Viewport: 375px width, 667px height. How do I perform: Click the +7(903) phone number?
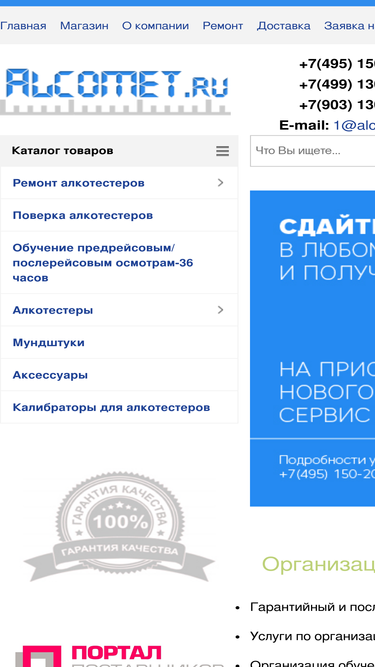click(x=337, y=105)
